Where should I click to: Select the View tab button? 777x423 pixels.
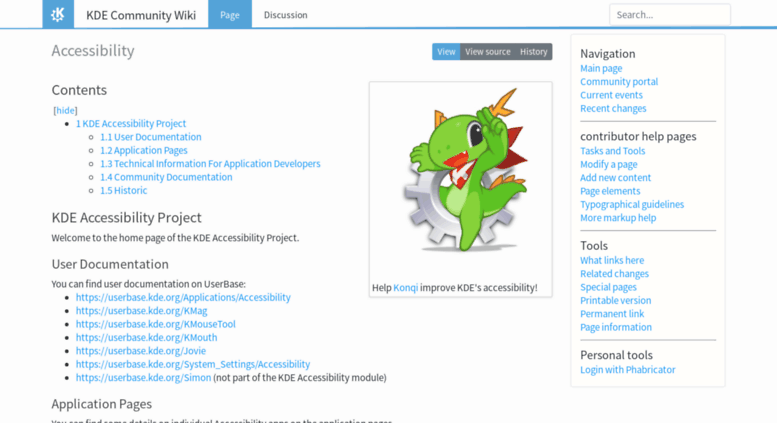pos(446,52)
